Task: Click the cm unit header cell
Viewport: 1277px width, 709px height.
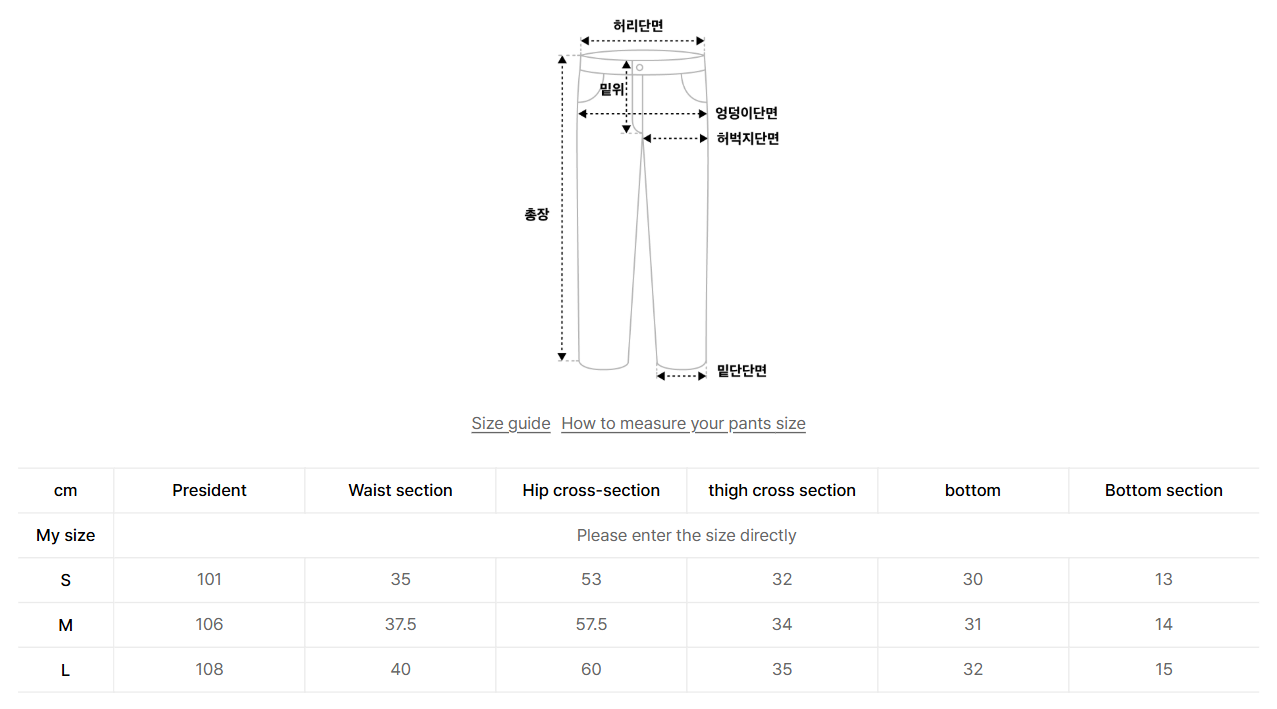Action: pos(65,490)
